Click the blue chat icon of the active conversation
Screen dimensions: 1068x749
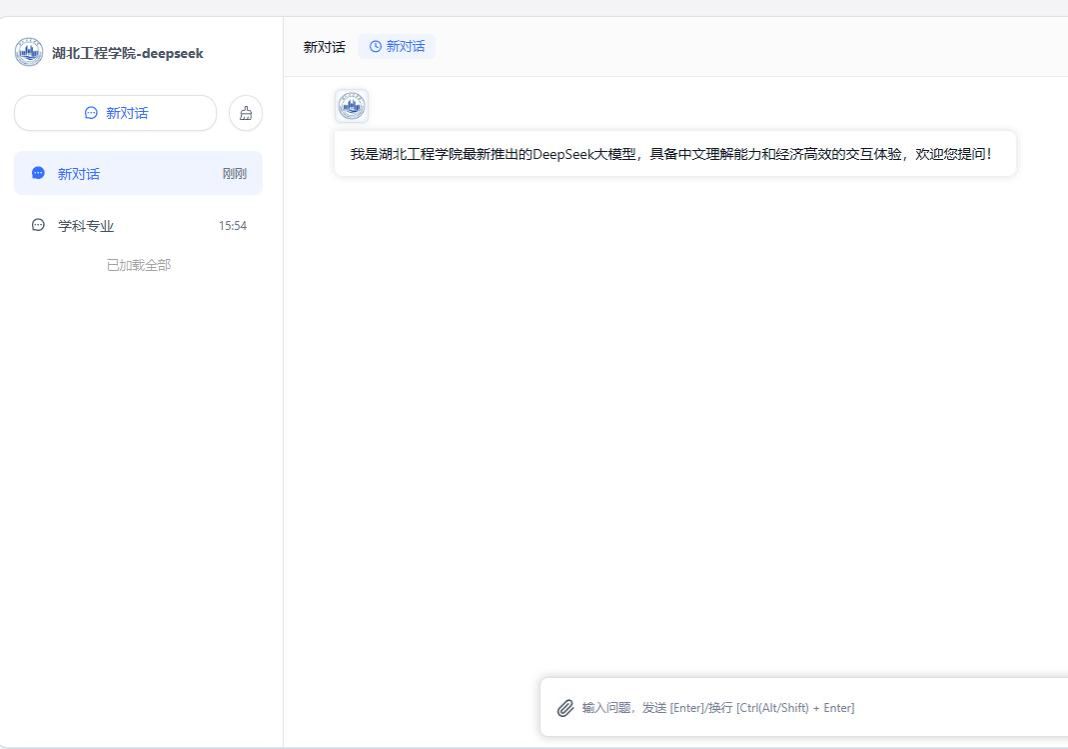39,173
